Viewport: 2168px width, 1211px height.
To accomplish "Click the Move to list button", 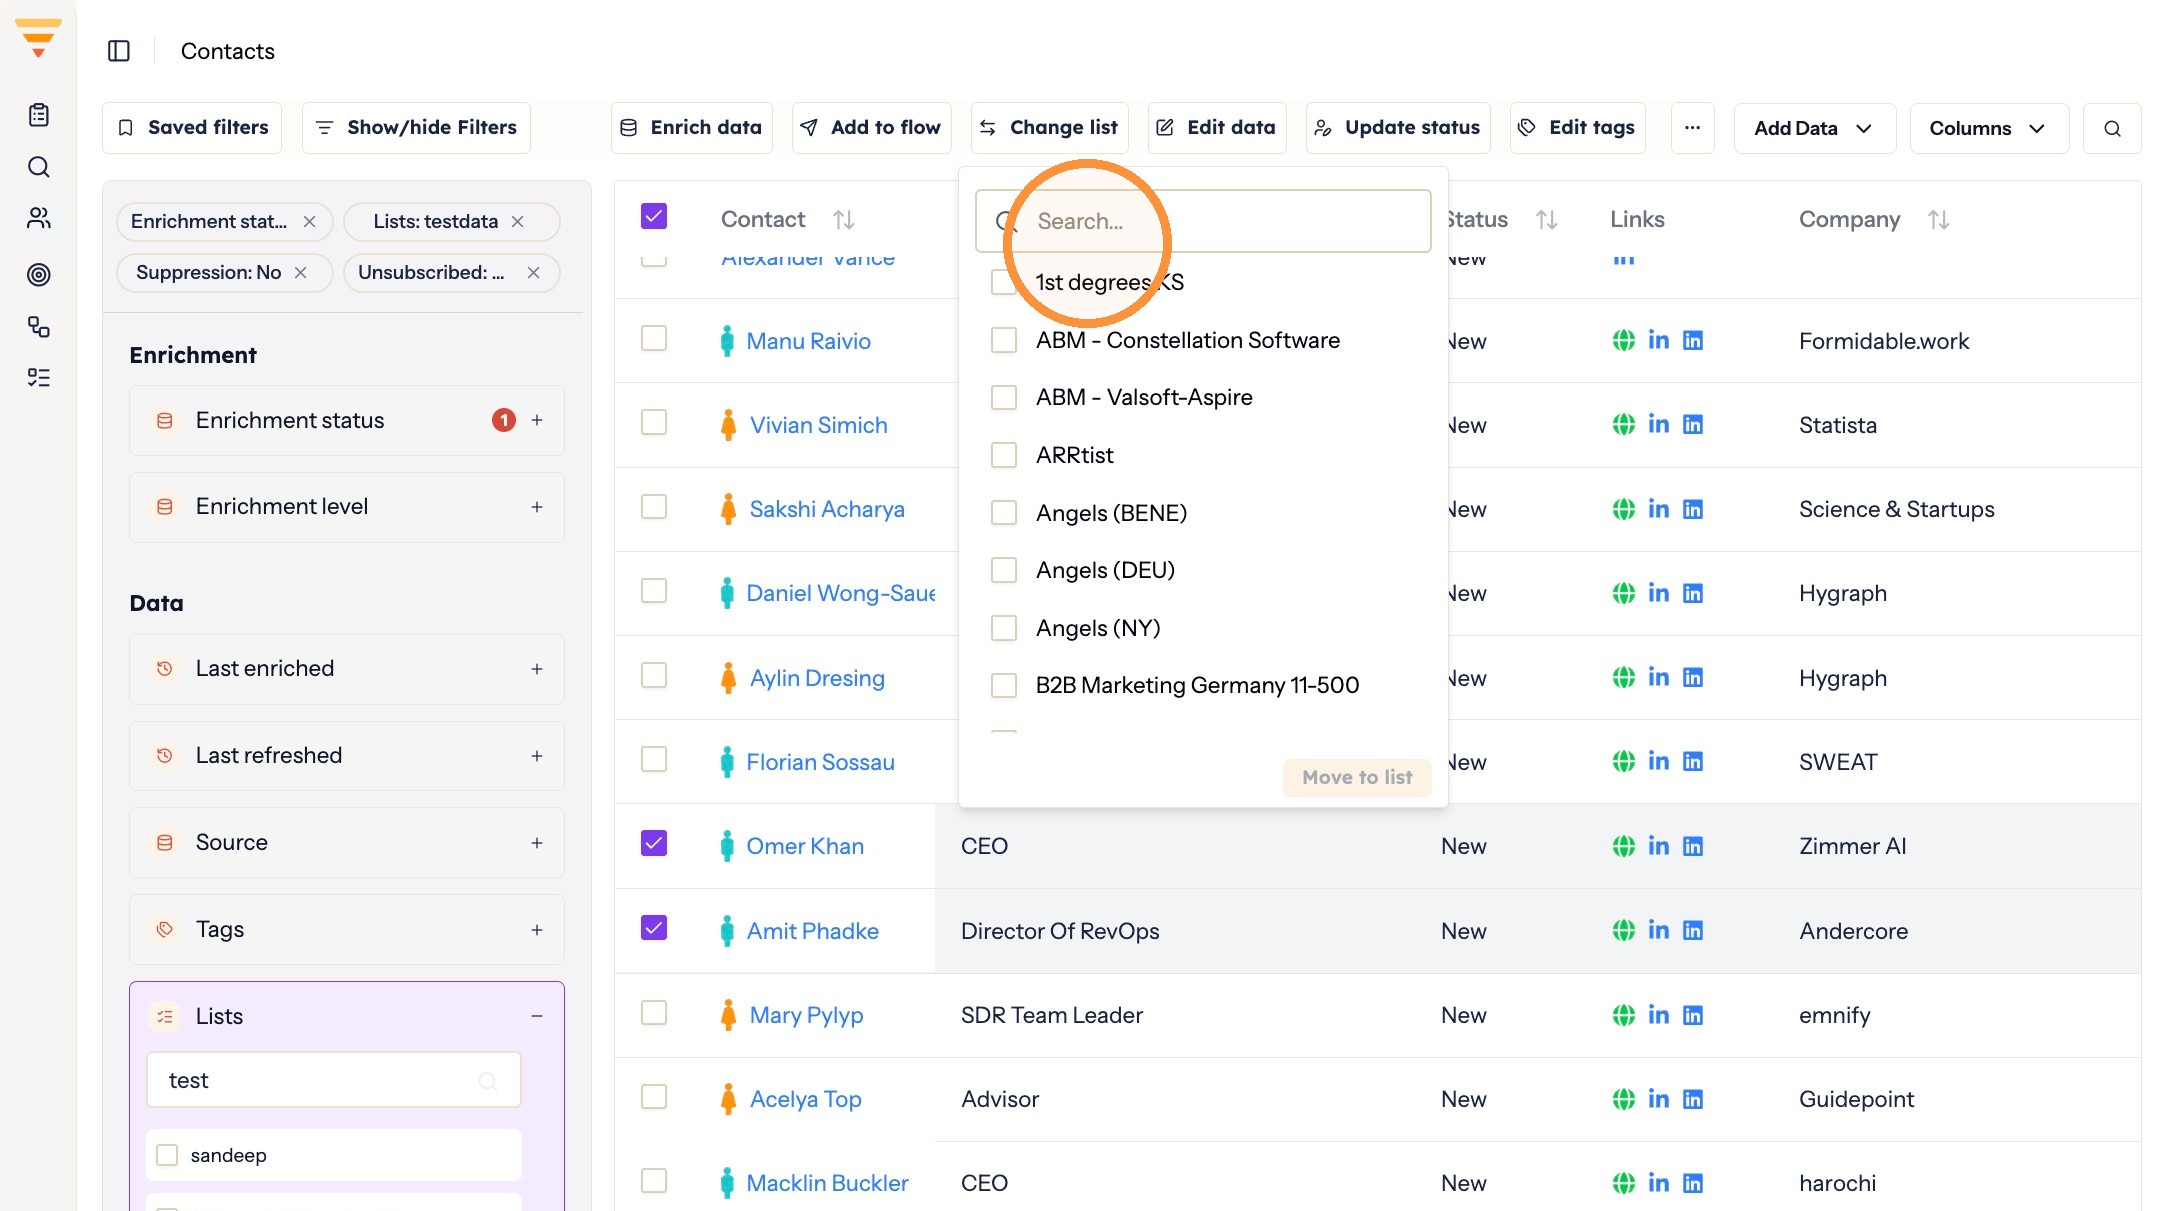I will (1357, 778).
